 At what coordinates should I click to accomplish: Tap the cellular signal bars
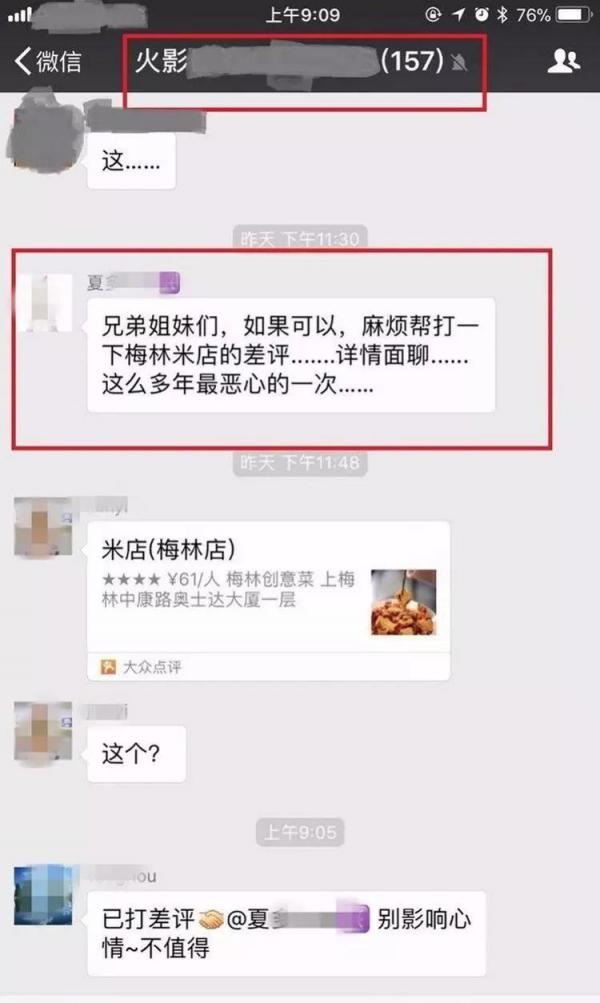click(19, 15)
